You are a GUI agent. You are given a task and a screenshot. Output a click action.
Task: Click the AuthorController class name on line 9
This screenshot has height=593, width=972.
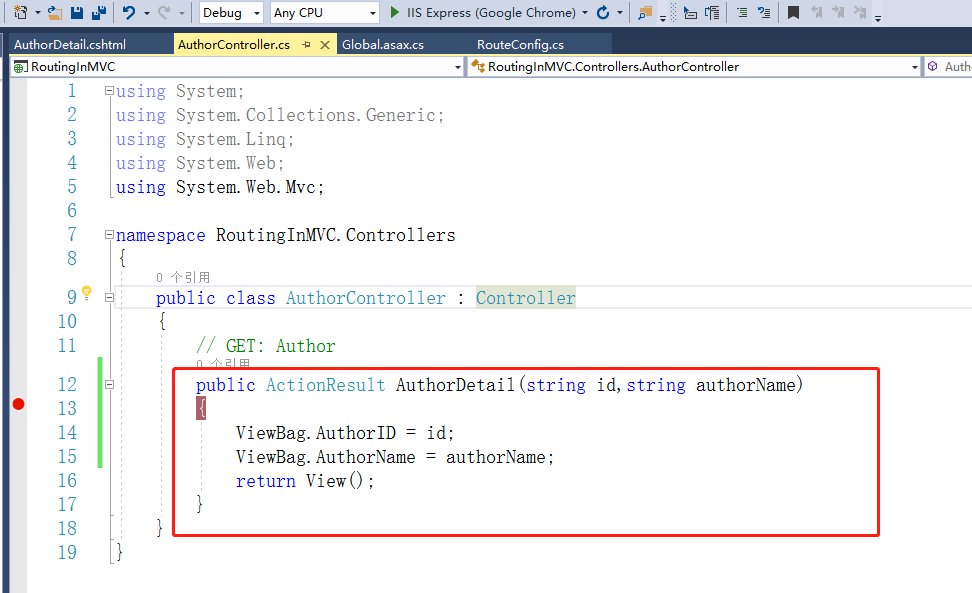point(365,298)
